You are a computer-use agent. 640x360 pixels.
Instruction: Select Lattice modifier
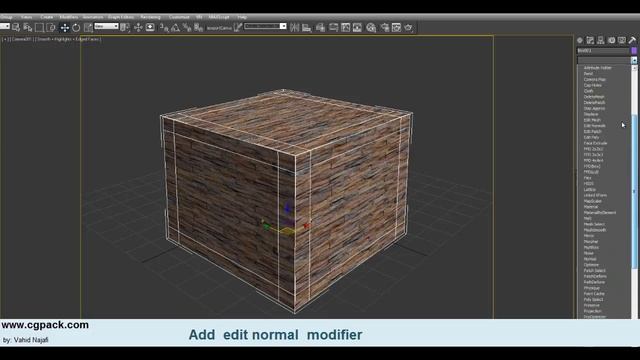[x=589, y=189]
